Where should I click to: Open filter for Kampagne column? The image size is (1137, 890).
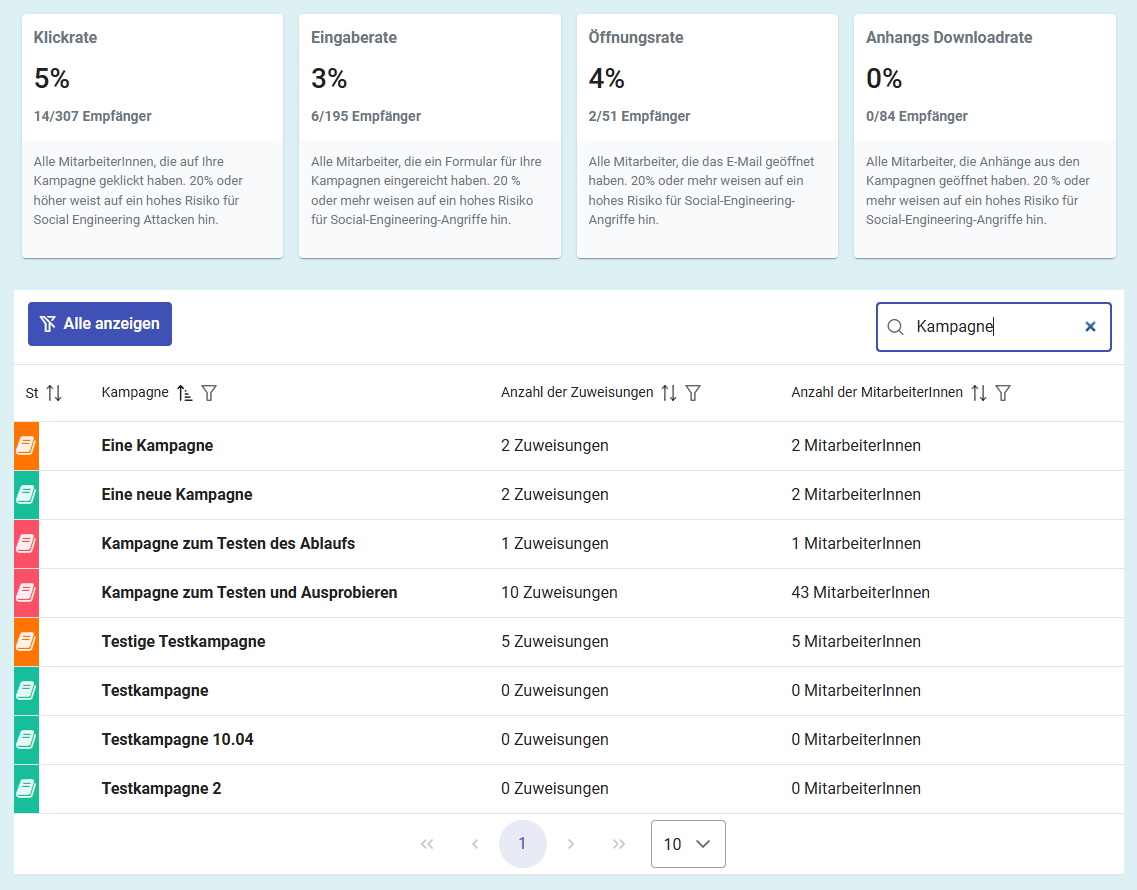(209, 393)
